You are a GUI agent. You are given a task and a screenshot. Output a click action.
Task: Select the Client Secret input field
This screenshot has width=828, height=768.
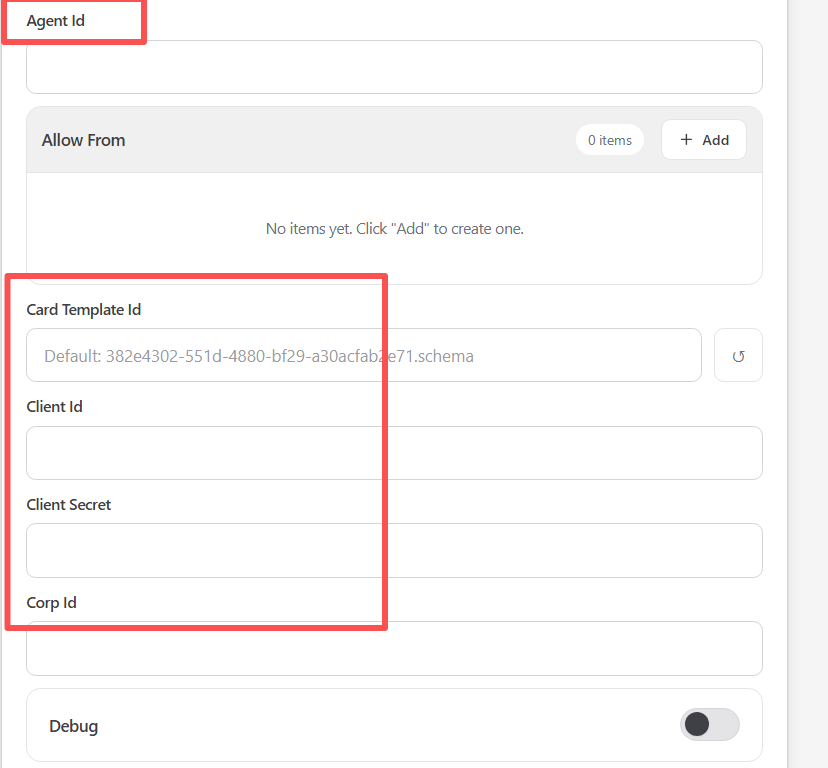394,550
